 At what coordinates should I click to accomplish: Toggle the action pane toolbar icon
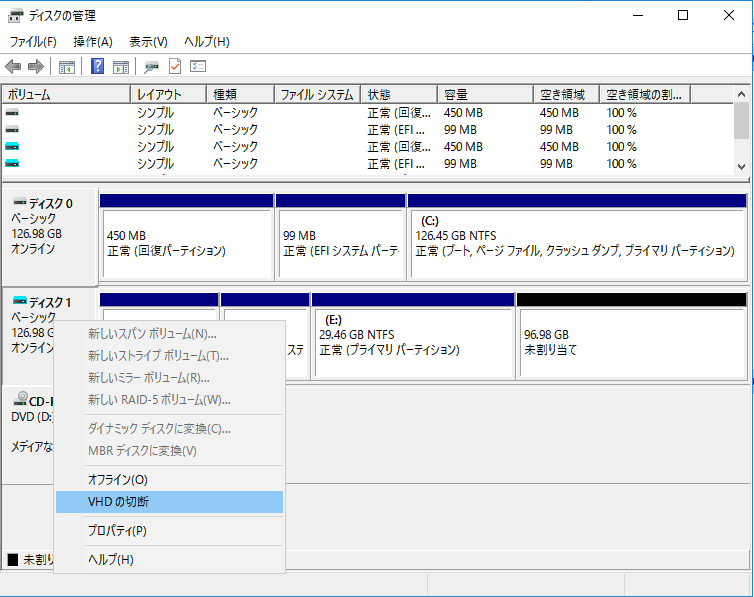121,67
